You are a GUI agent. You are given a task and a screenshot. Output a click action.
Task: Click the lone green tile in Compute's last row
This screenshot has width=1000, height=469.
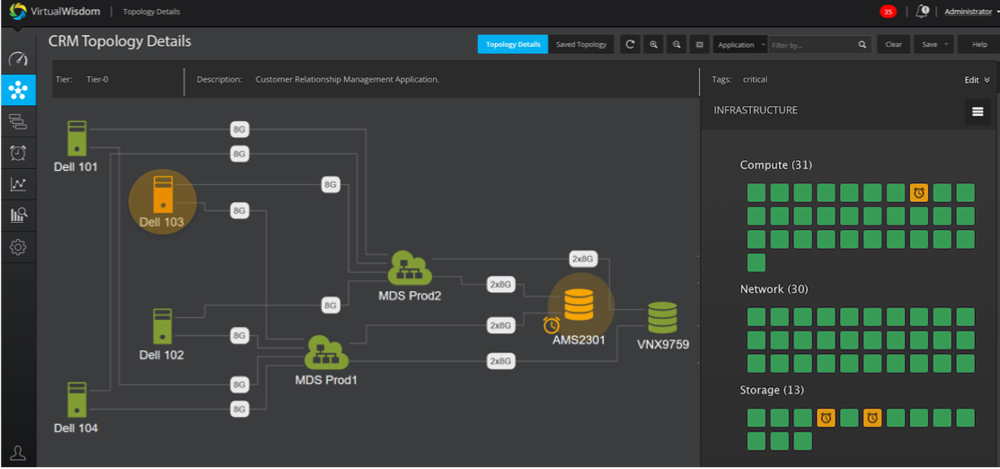[756, 263]
